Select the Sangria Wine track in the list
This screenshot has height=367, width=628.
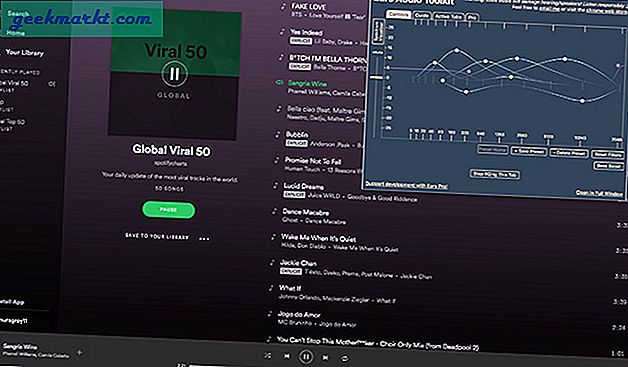[307, 83]
